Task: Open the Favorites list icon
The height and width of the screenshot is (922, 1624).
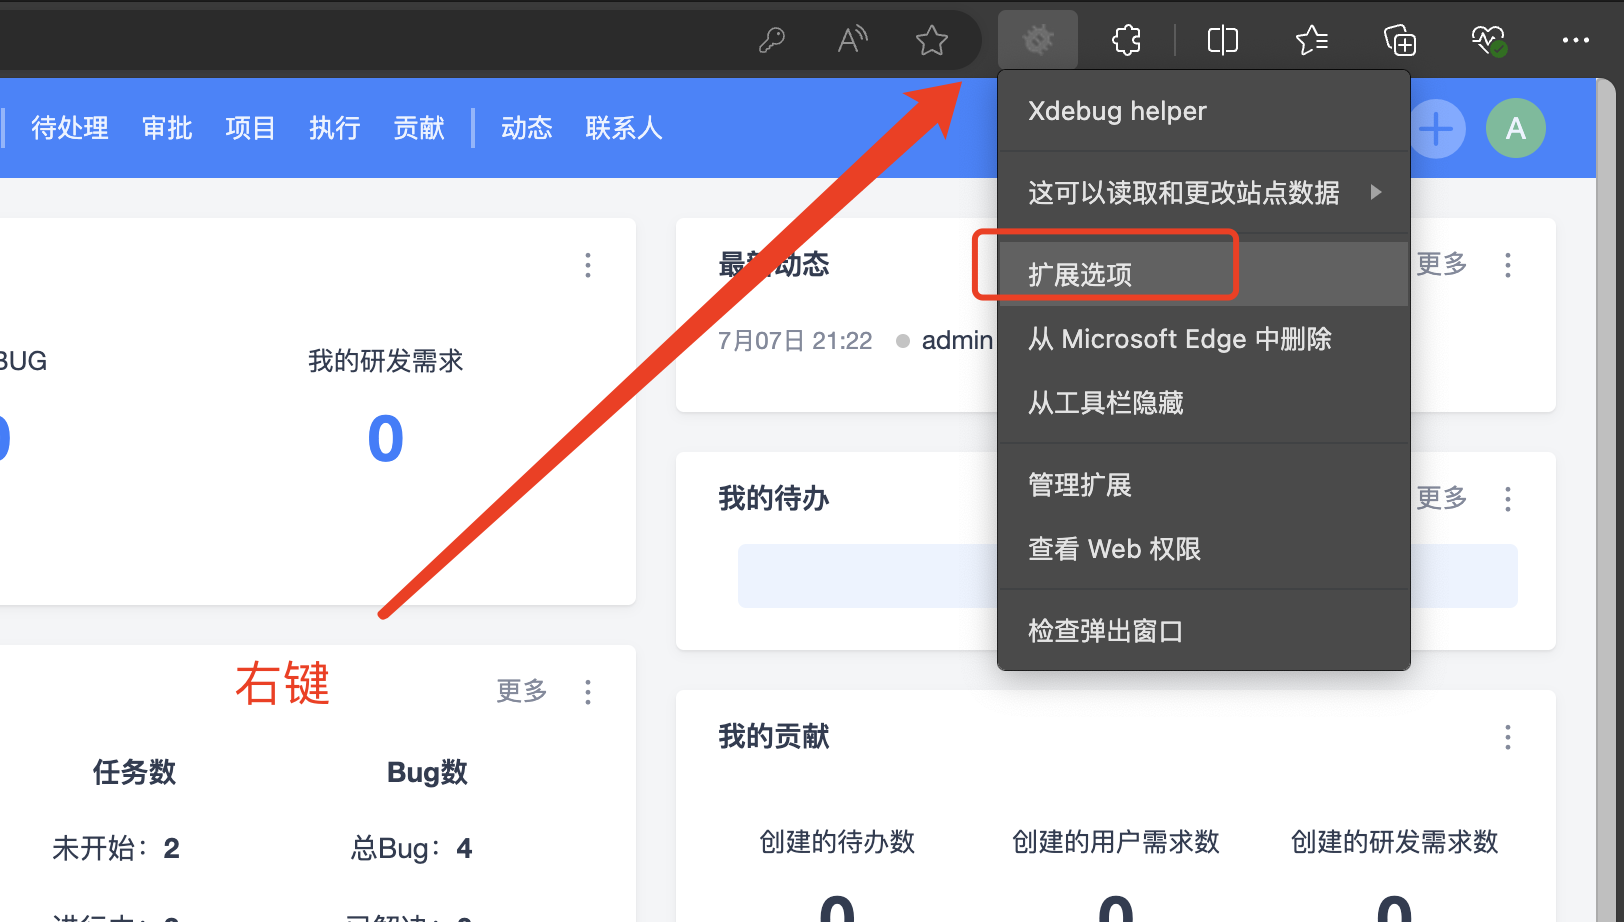Action: coord(1311,40)
